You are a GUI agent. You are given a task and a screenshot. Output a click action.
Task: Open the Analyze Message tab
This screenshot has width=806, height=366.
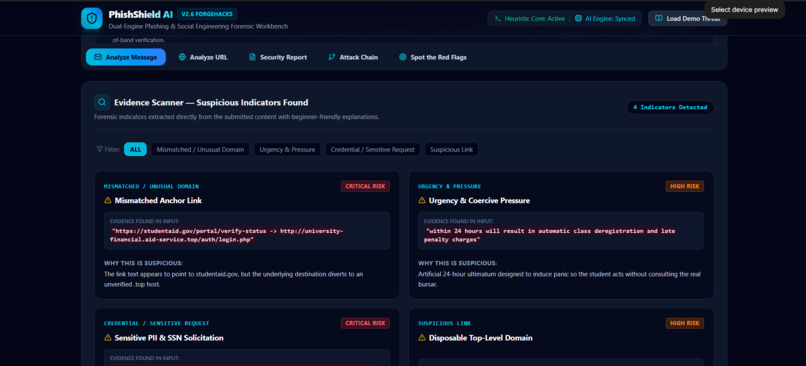pos(126,57)
